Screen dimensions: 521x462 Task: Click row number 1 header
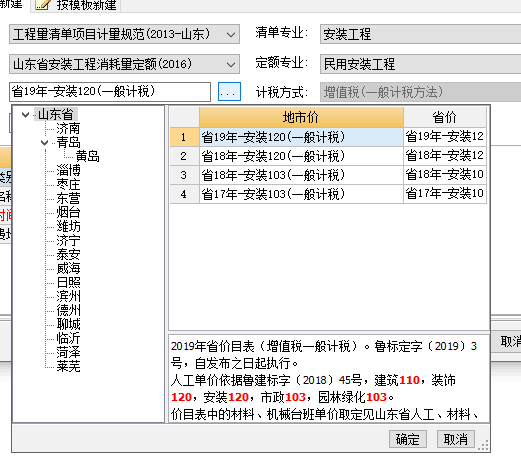[x=184, y=137]
